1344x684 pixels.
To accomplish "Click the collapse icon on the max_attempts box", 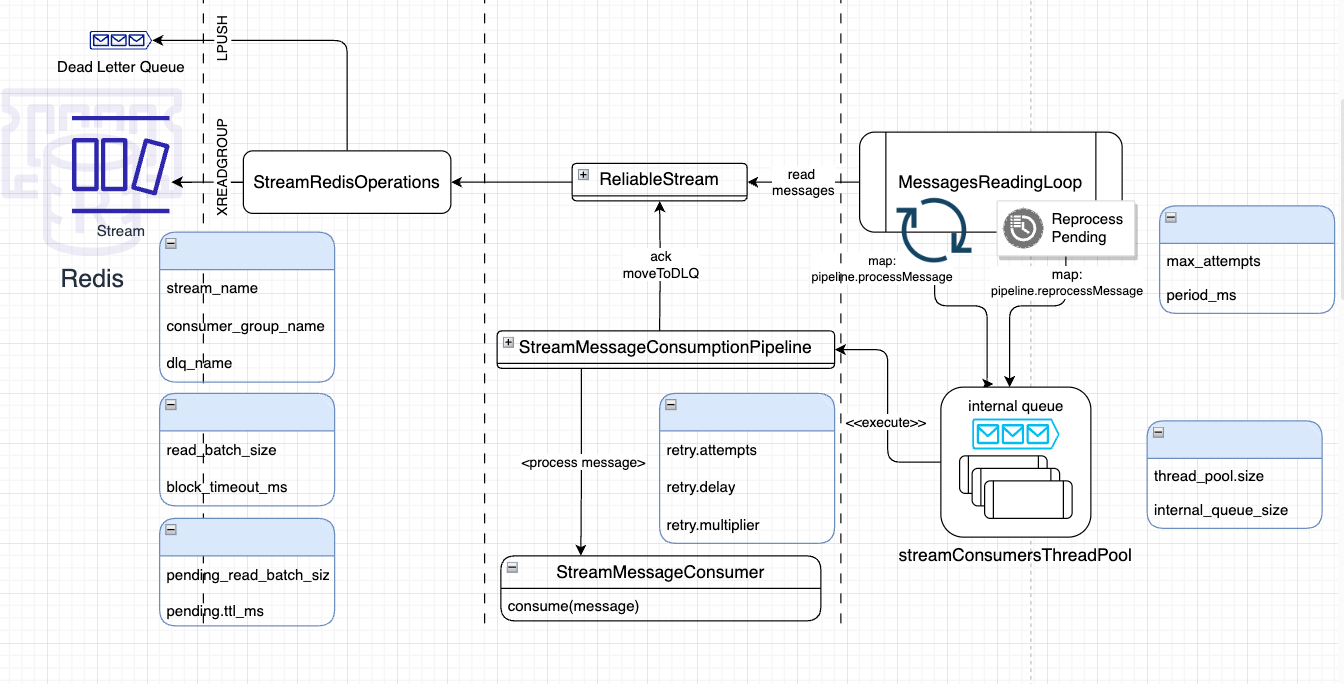I will tap(1172, 215).
